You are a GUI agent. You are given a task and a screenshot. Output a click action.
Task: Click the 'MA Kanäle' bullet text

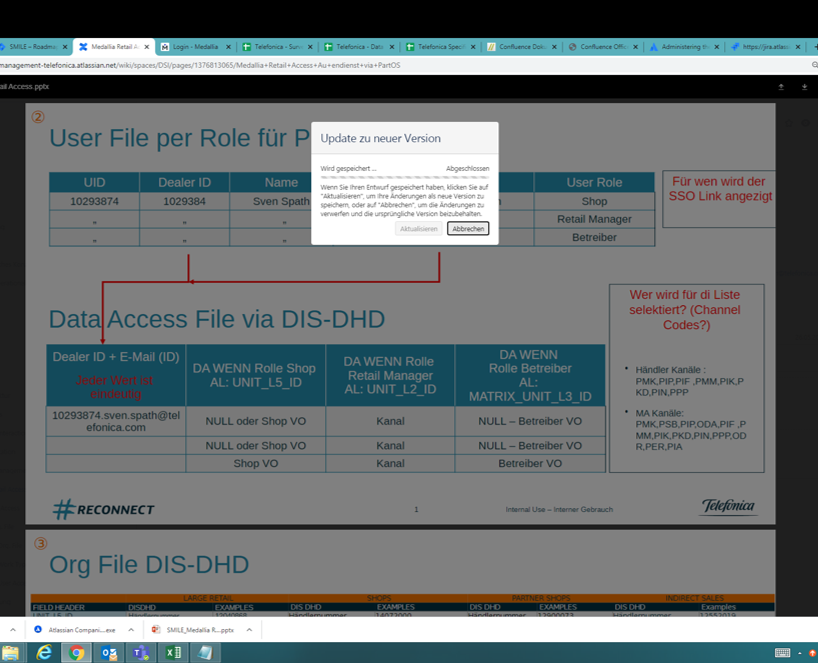[x=690, y=430]
